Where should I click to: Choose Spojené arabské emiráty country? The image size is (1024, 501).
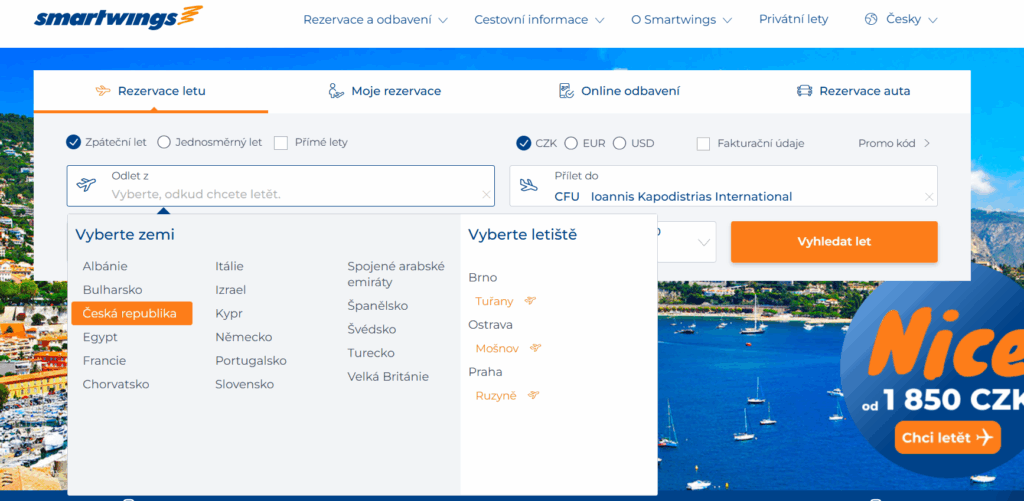(396, 274)
